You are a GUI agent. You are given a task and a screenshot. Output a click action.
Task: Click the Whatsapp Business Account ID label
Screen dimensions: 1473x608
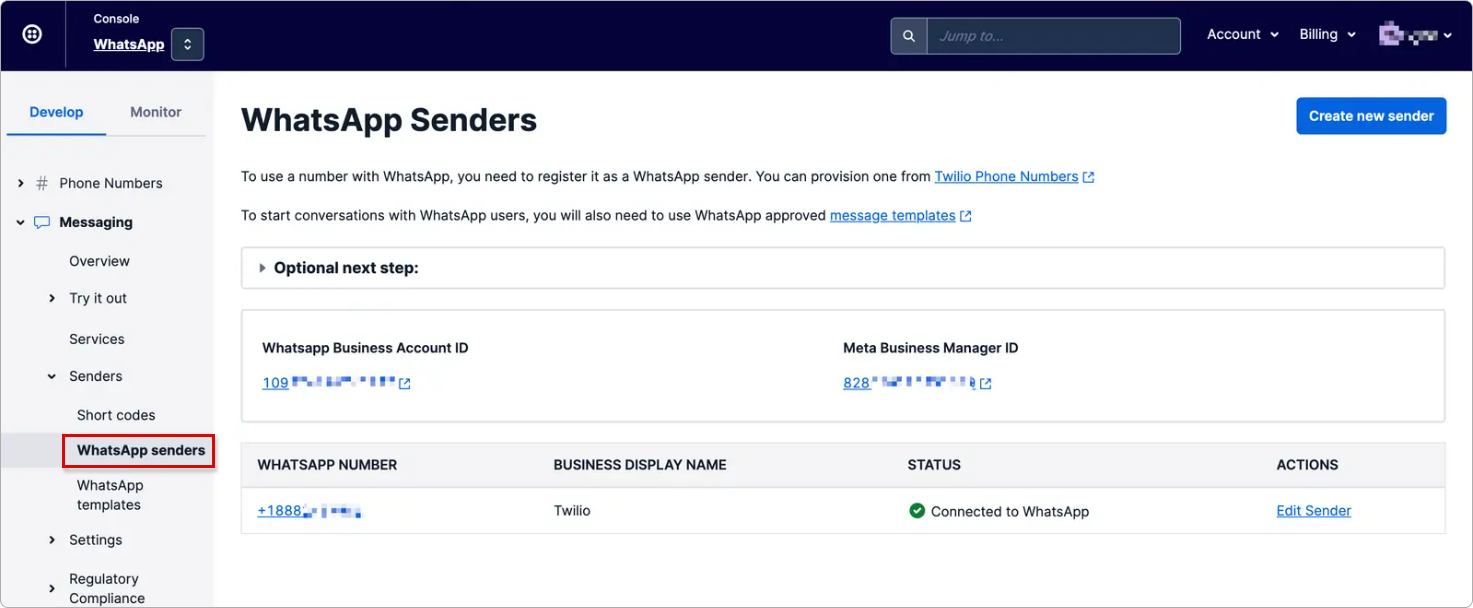pyautogui.click(x=365, y=348)
